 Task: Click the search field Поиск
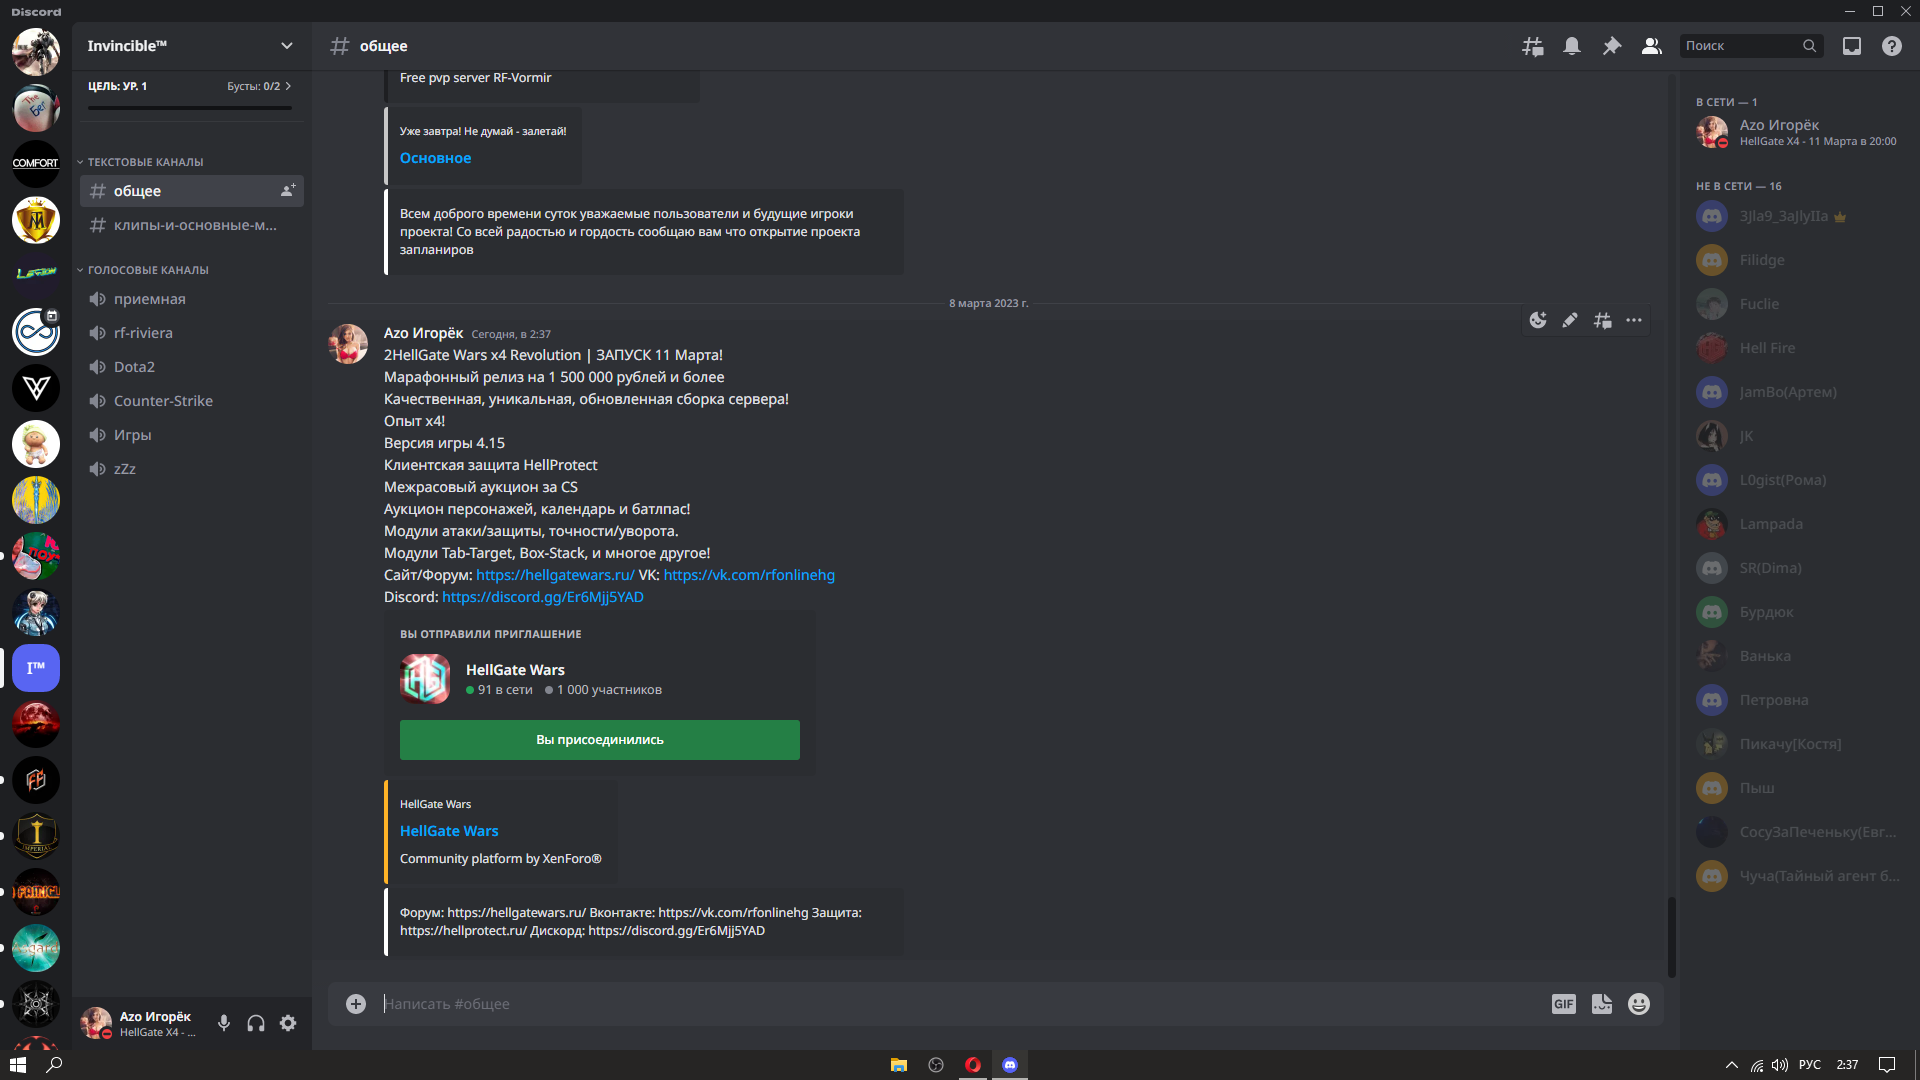point(1750,46)
